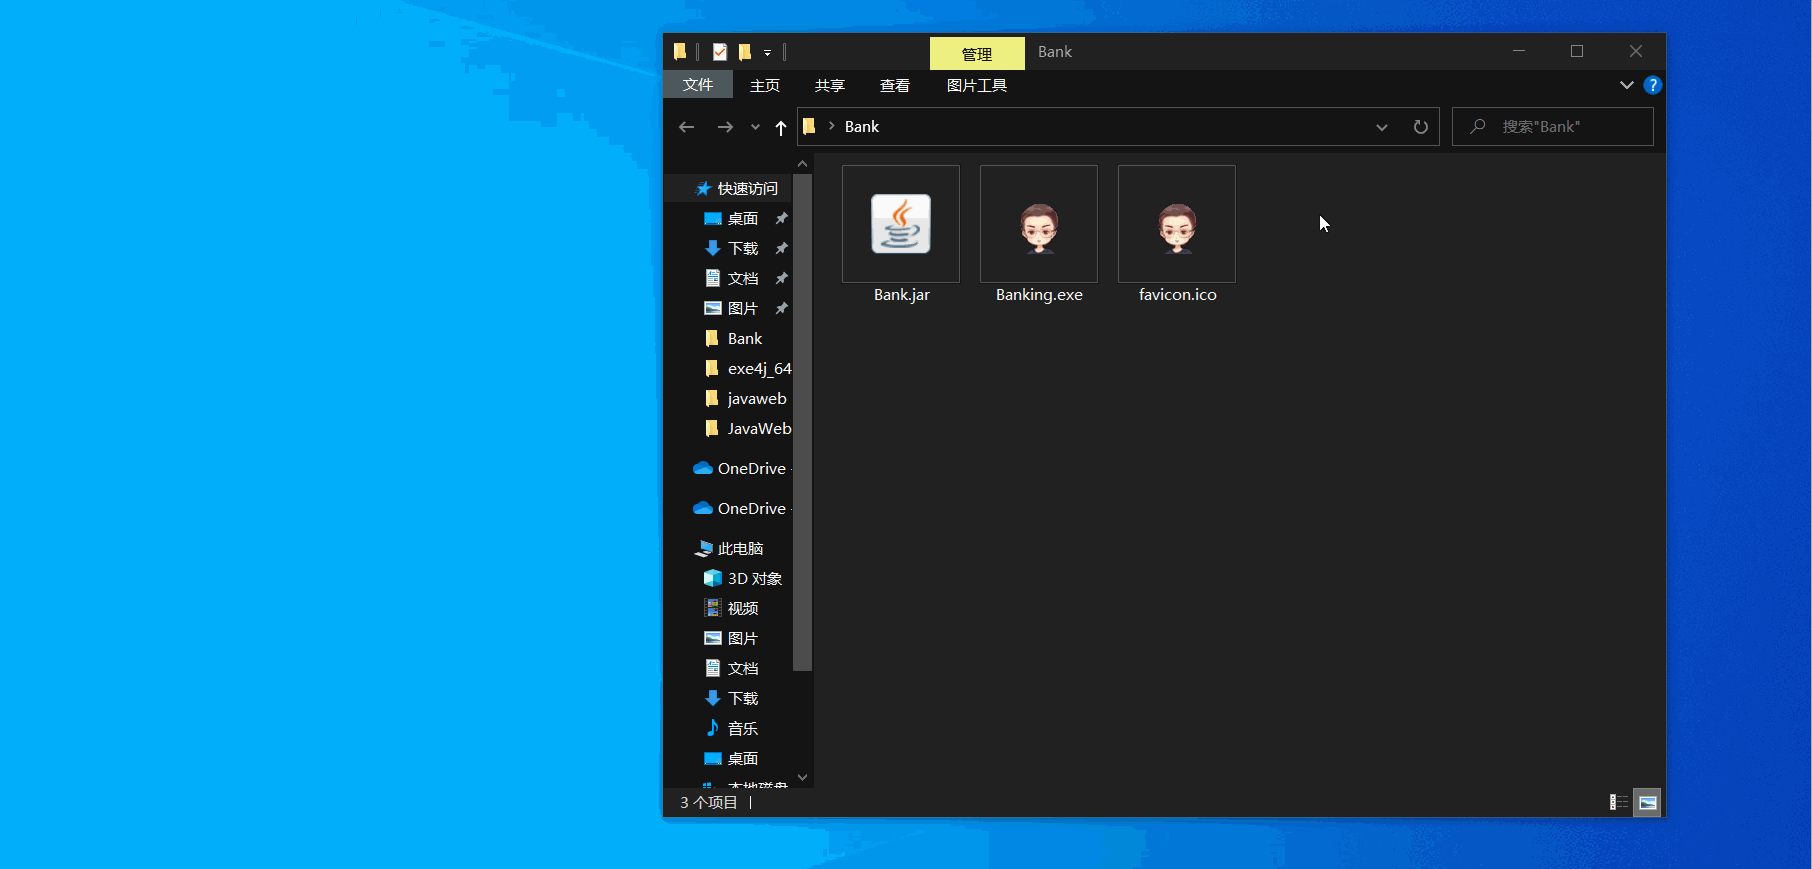Click the quick access New folder icon
The width and height of the screenshot is (1812, 869).
(745, 52)
